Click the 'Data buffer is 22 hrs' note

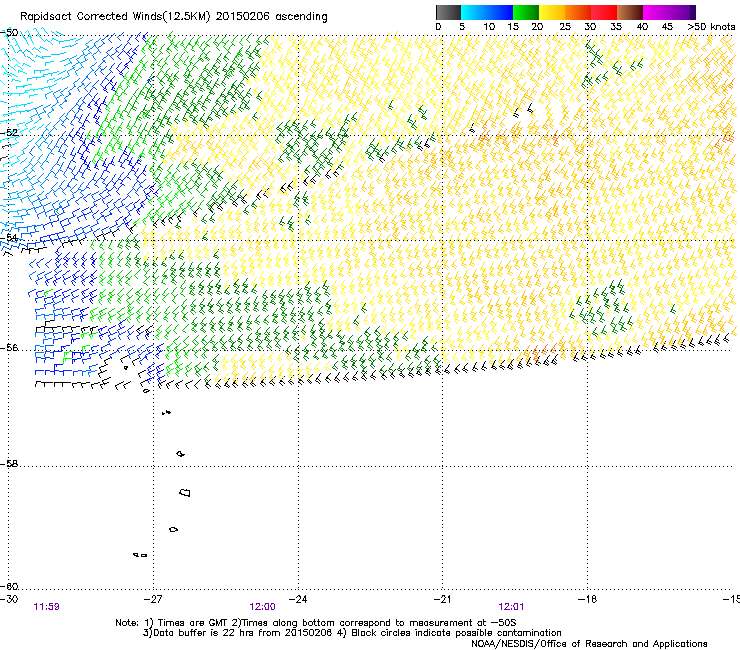click(x=352, y=633)
